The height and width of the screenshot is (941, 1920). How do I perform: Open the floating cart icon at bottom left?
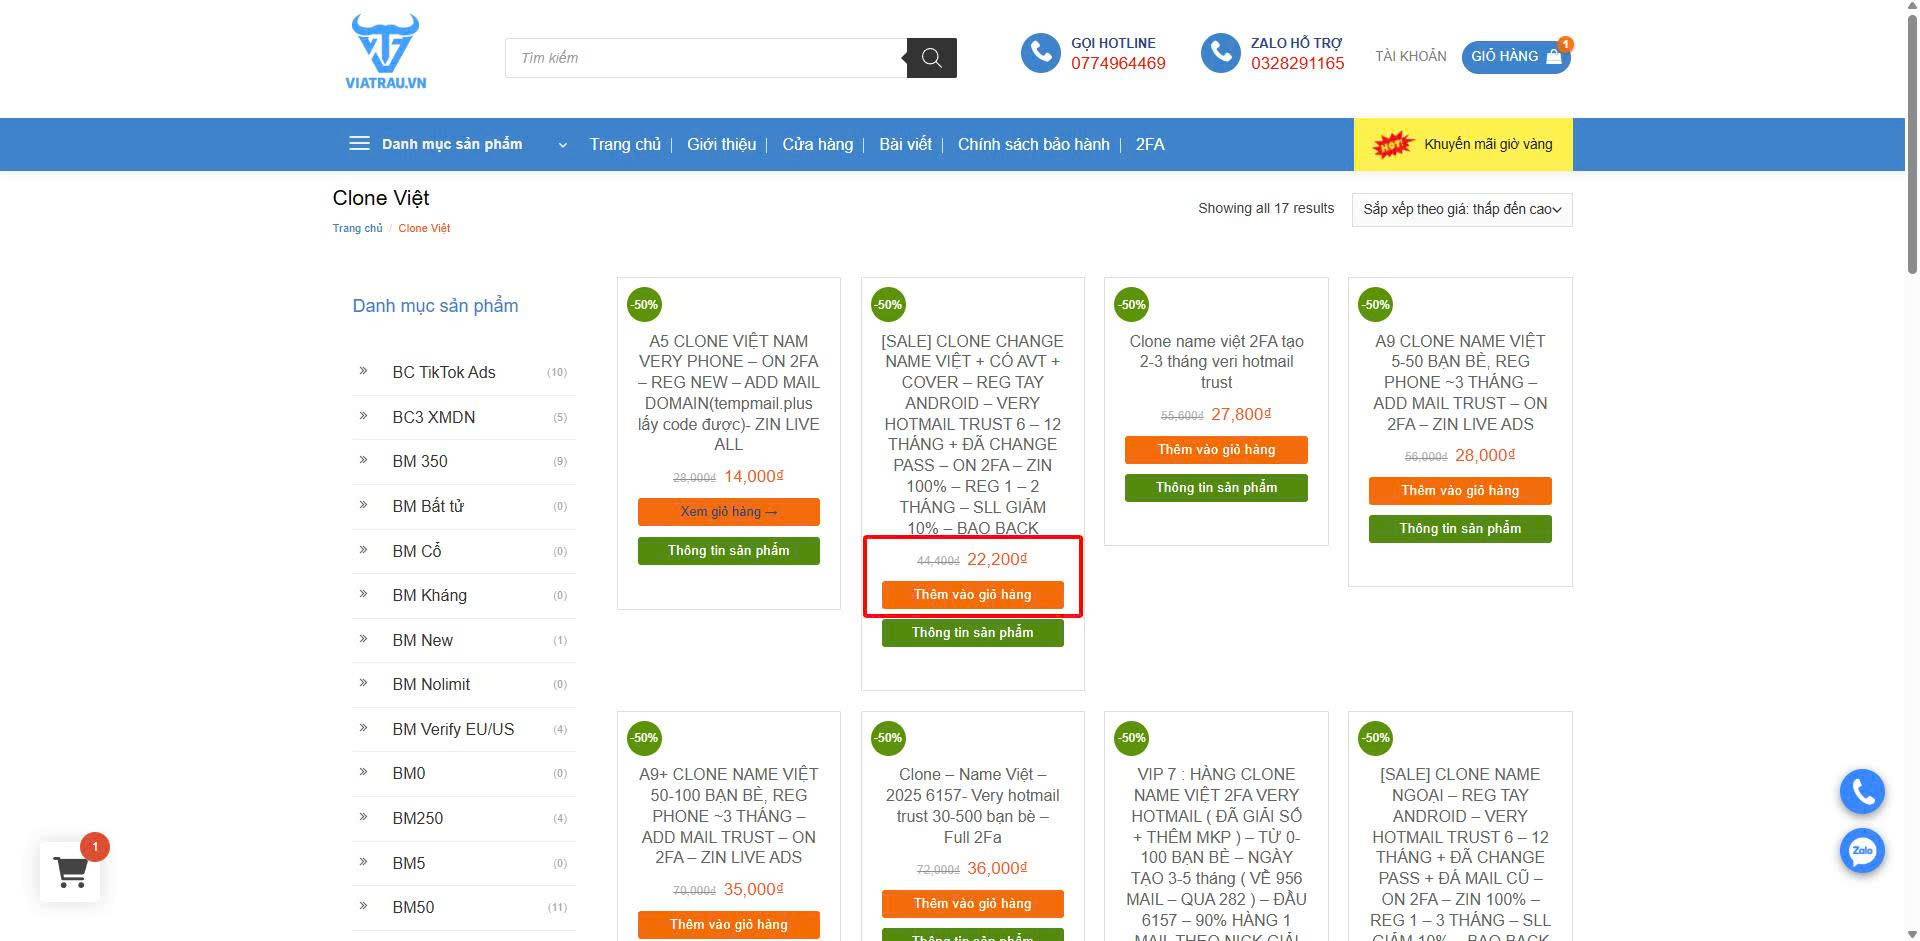[x=70, y=872]
